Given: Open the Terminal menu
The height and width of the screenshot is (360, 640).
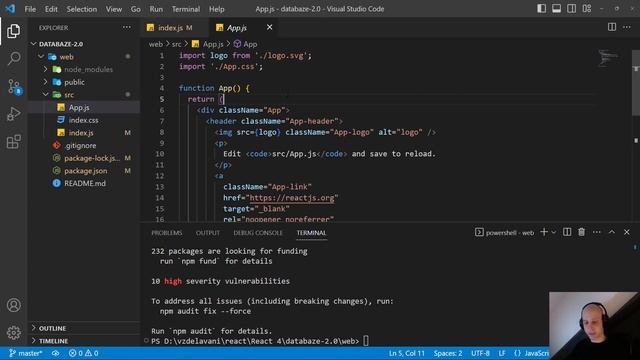Looking at the screenshot, I should 186,9.
